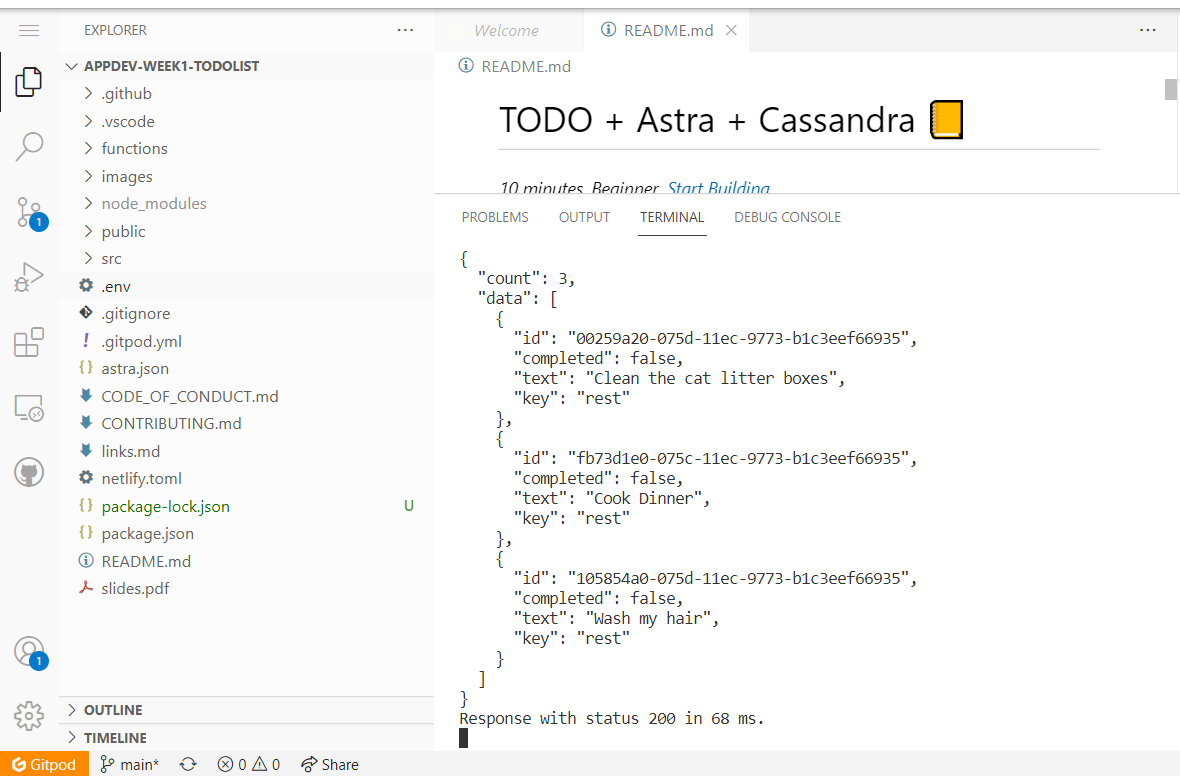This screenshot has width=1180, height=776.
Task: Open the slides.pdf file
Action: coord(247,588)
